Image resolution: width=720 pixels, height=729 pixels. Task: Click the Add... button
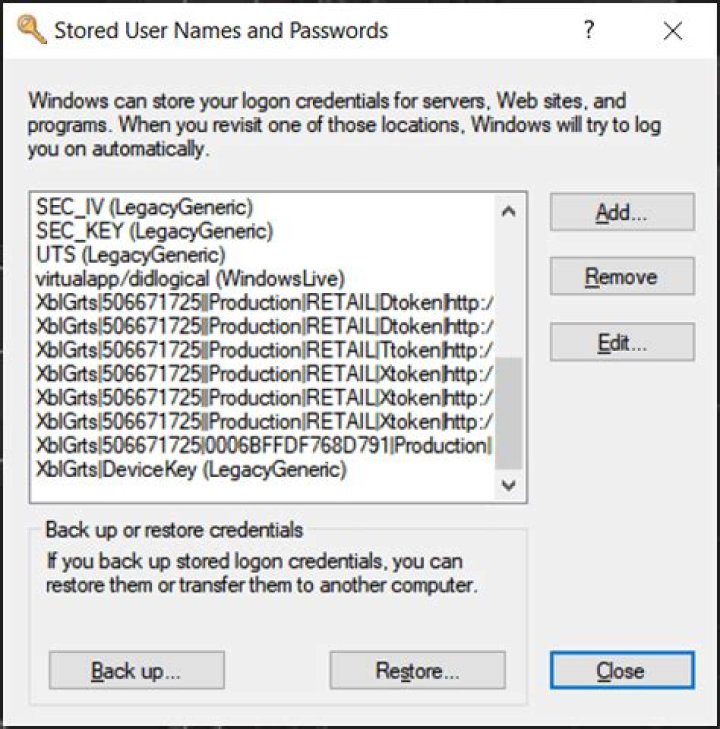pyautogui.click(x=621, y=212)
